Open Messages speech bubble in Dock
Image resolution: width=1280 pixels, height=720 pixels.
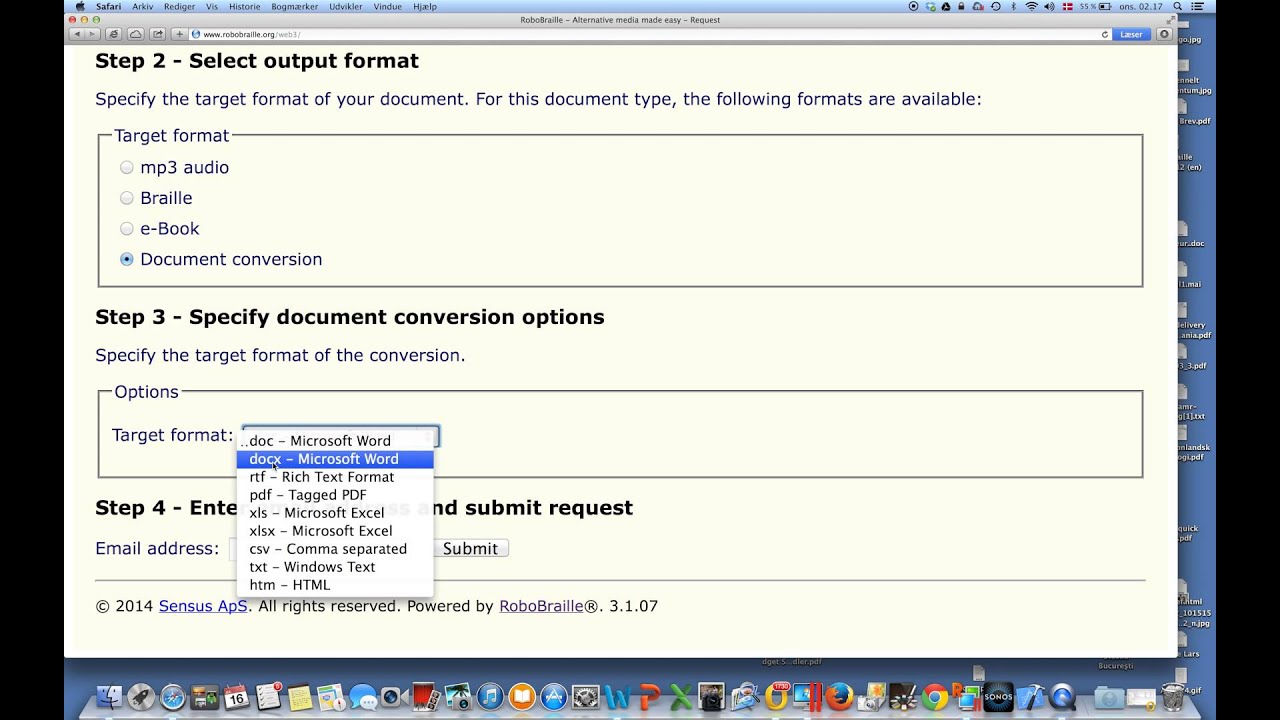pyautogui.click(x=361, y=697)
